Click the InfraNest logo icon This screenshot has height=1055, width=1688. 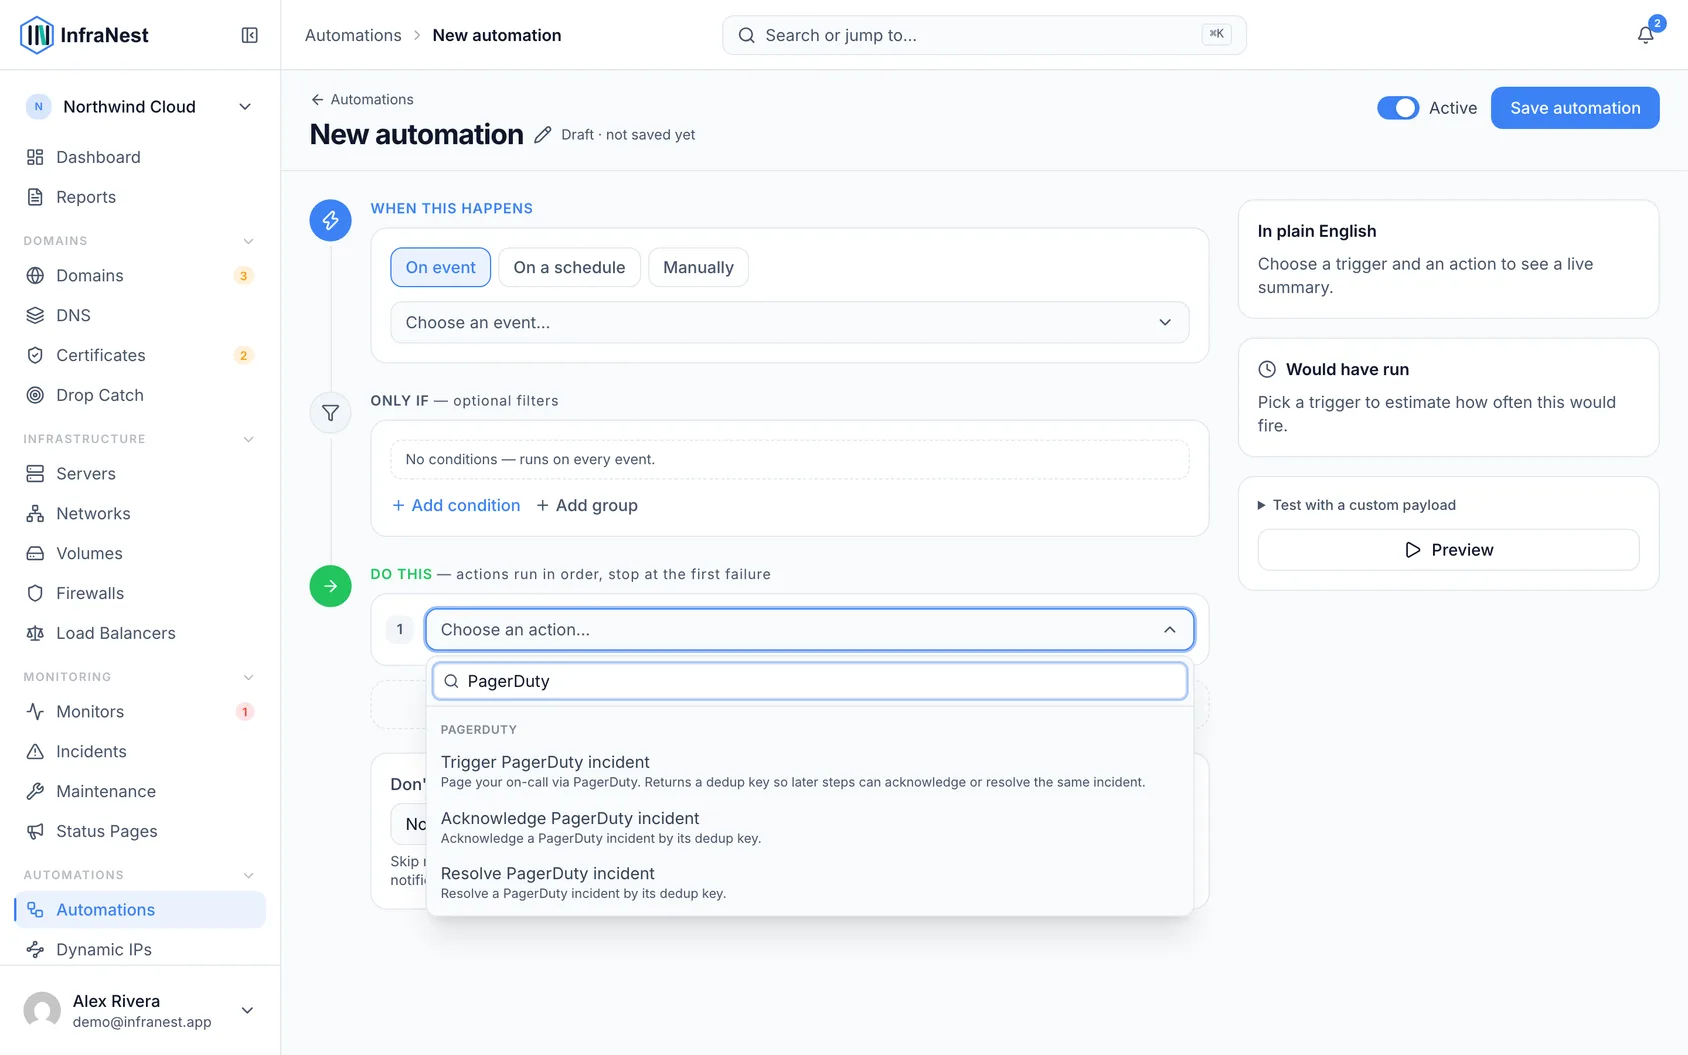click(x=37, y=35)
